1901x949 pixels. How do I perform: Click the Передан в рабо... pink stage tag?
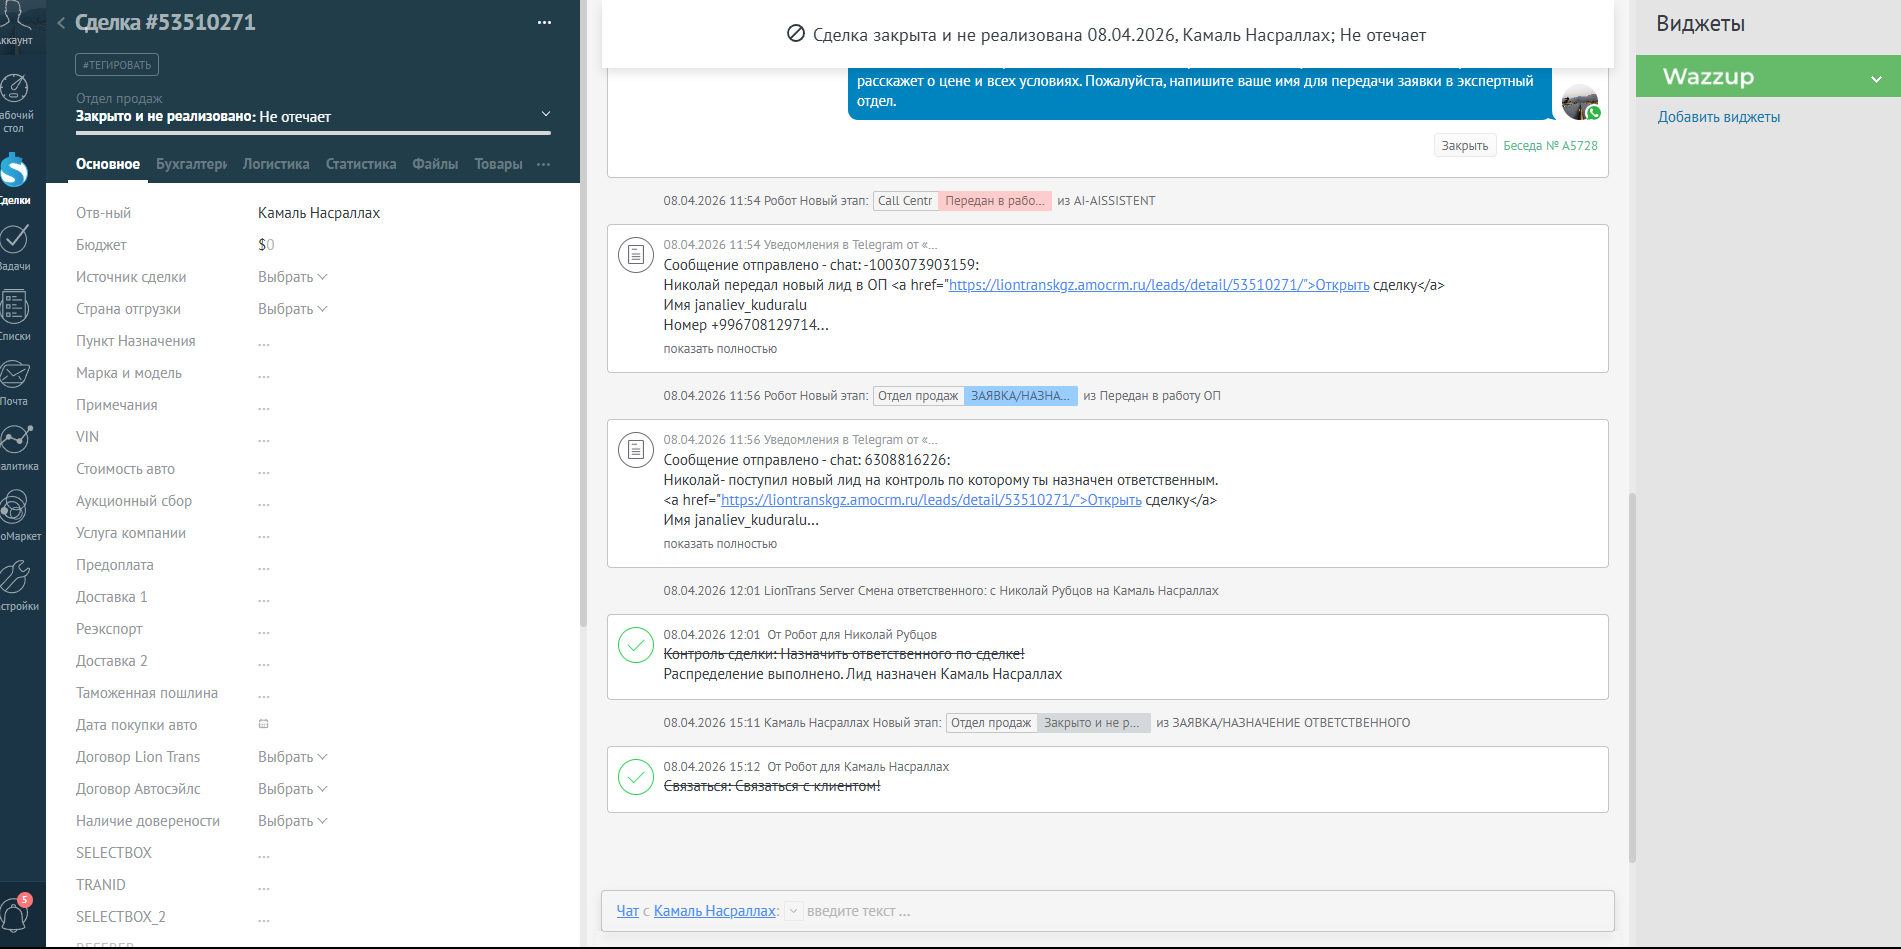click(x=995, y=201)
